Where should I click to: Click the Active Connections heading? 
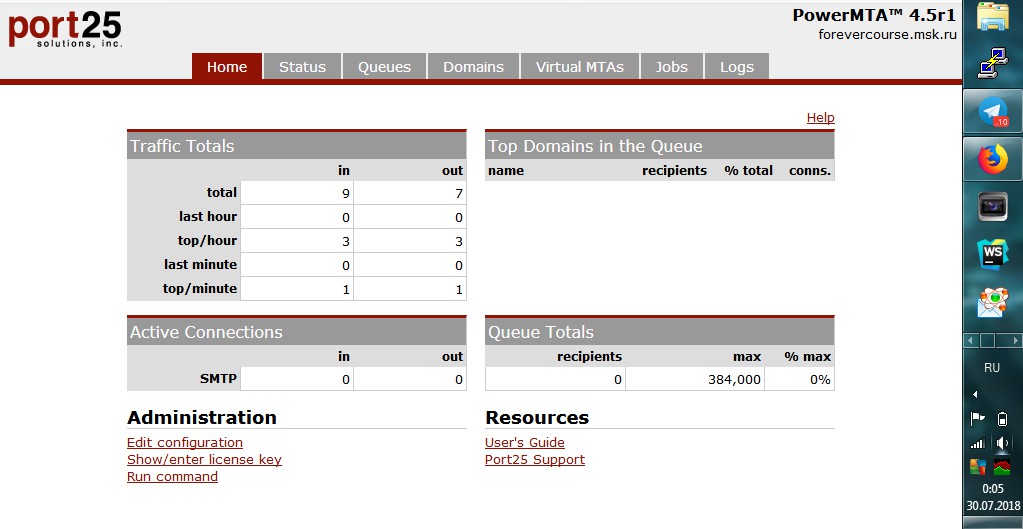(206, 332)
